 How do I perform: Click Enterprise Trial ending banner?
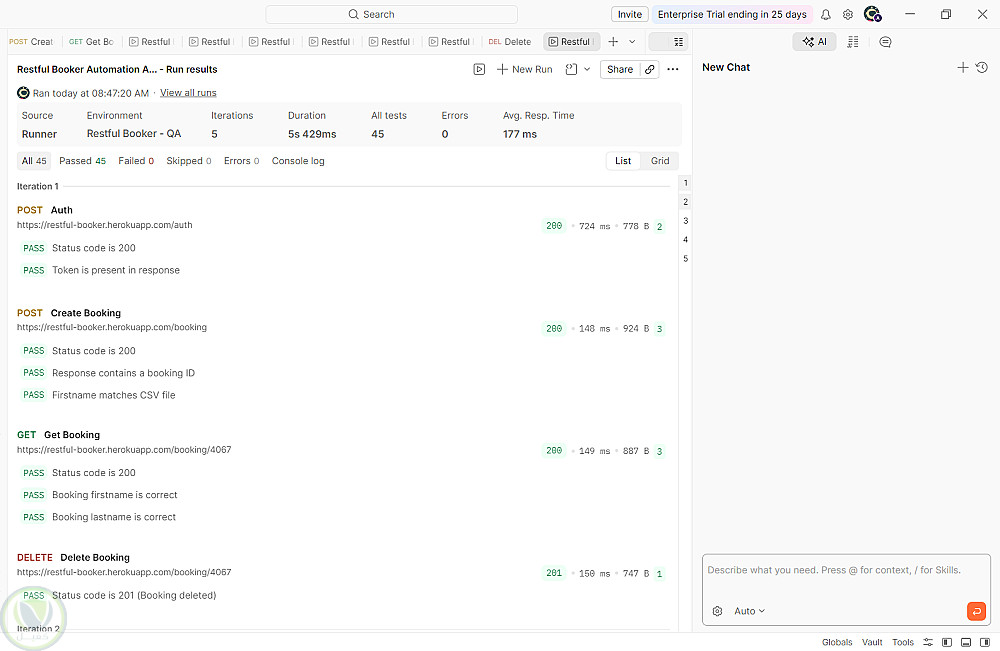coord(732,14)
